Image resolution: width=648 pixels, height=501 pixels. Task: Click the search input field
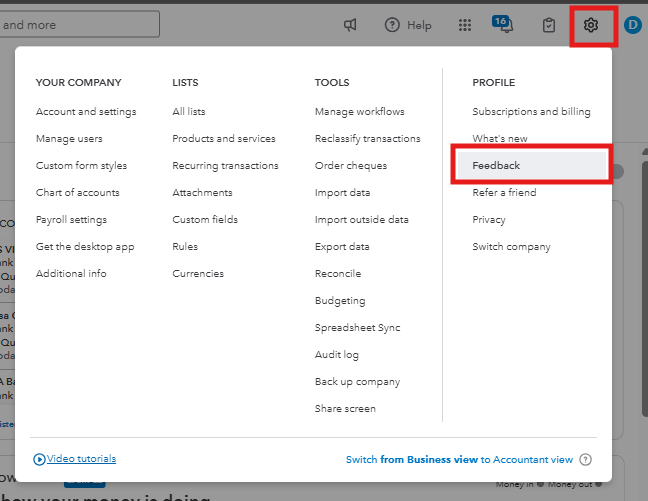pos(80,25)
